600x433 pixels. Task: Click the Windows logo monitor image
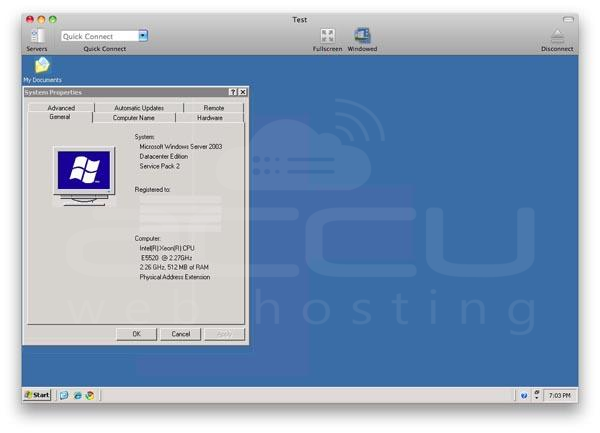84,176
